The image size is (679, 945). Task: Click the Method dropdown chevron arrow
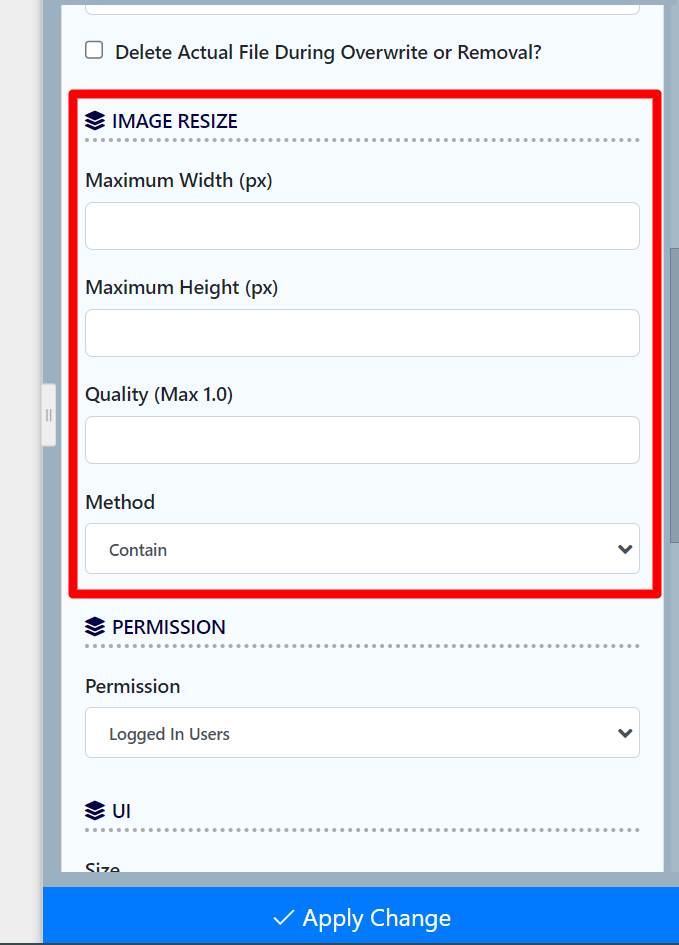[x=625, y=549]
